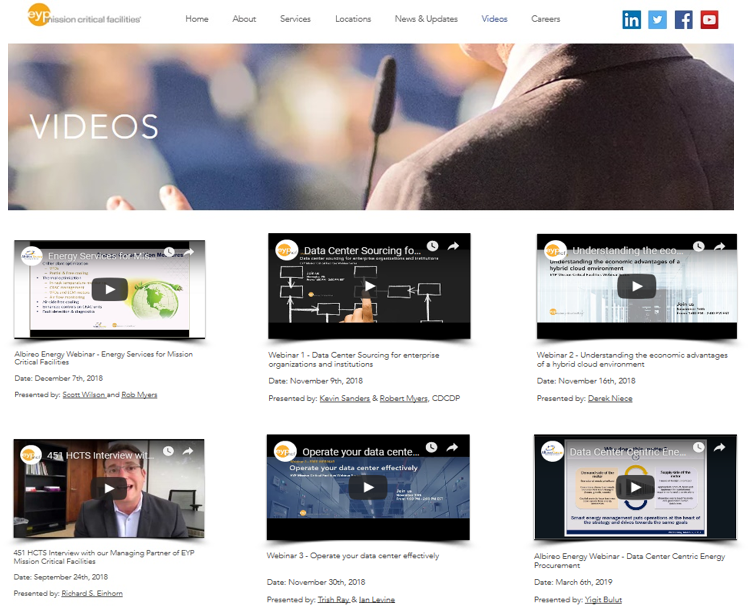756x616 pixels.
Task: Click Watch Later clock on Data Center Sourcing video
Action: point(432,246)
